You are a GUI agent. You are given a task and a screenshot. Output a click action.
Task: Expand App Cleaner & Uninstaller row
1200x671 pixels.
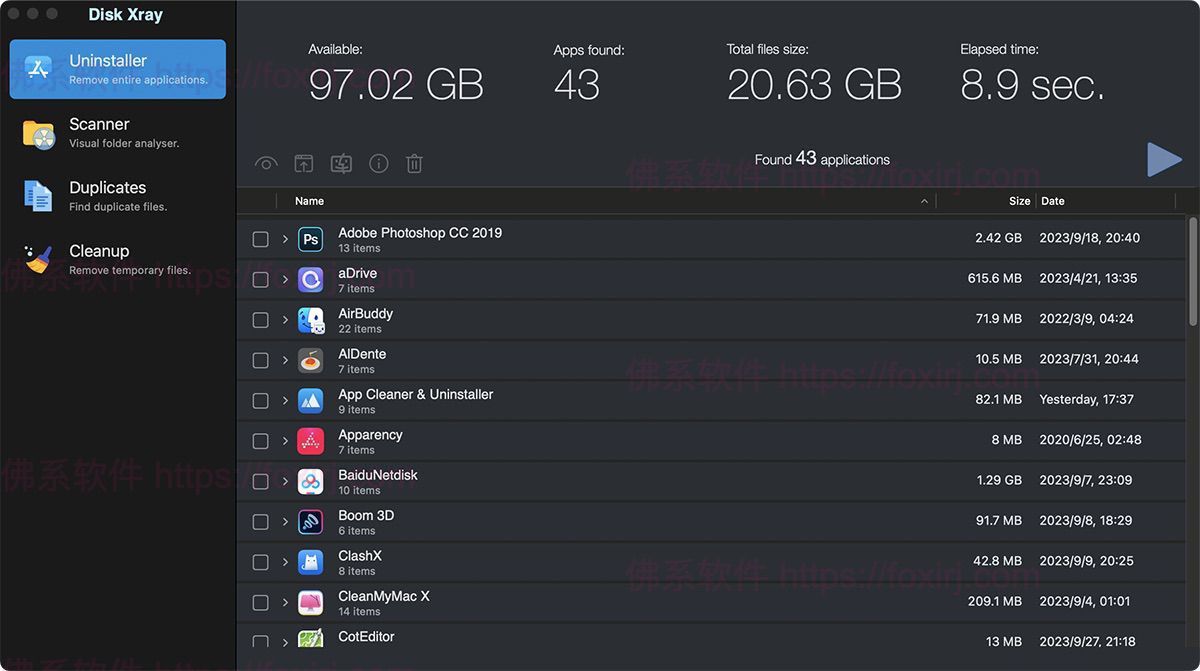[285, 401]
